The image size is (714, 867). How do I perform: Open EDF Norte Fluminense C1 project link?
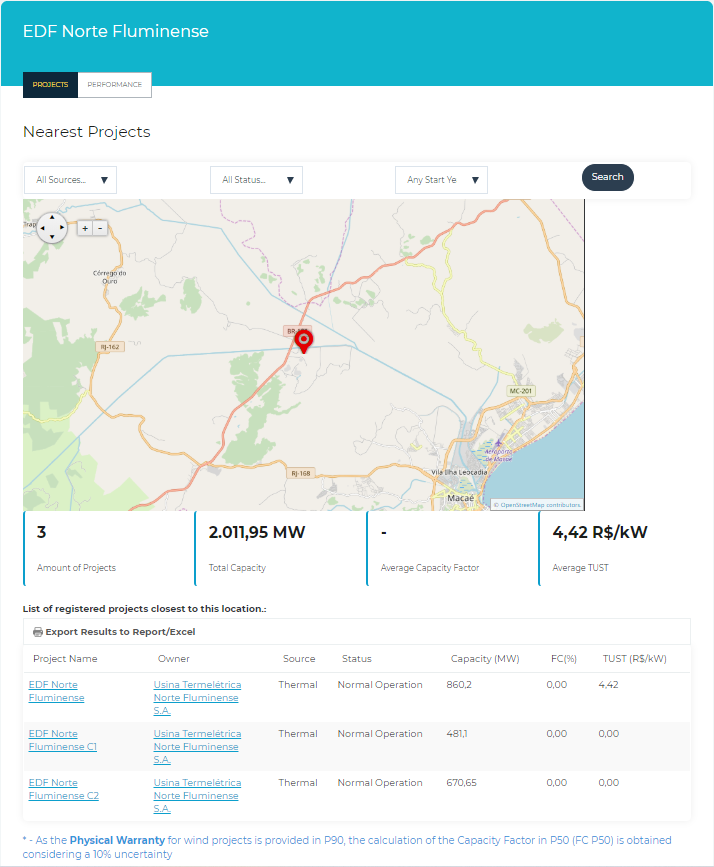pyautogui.click(x=62, y=740)
